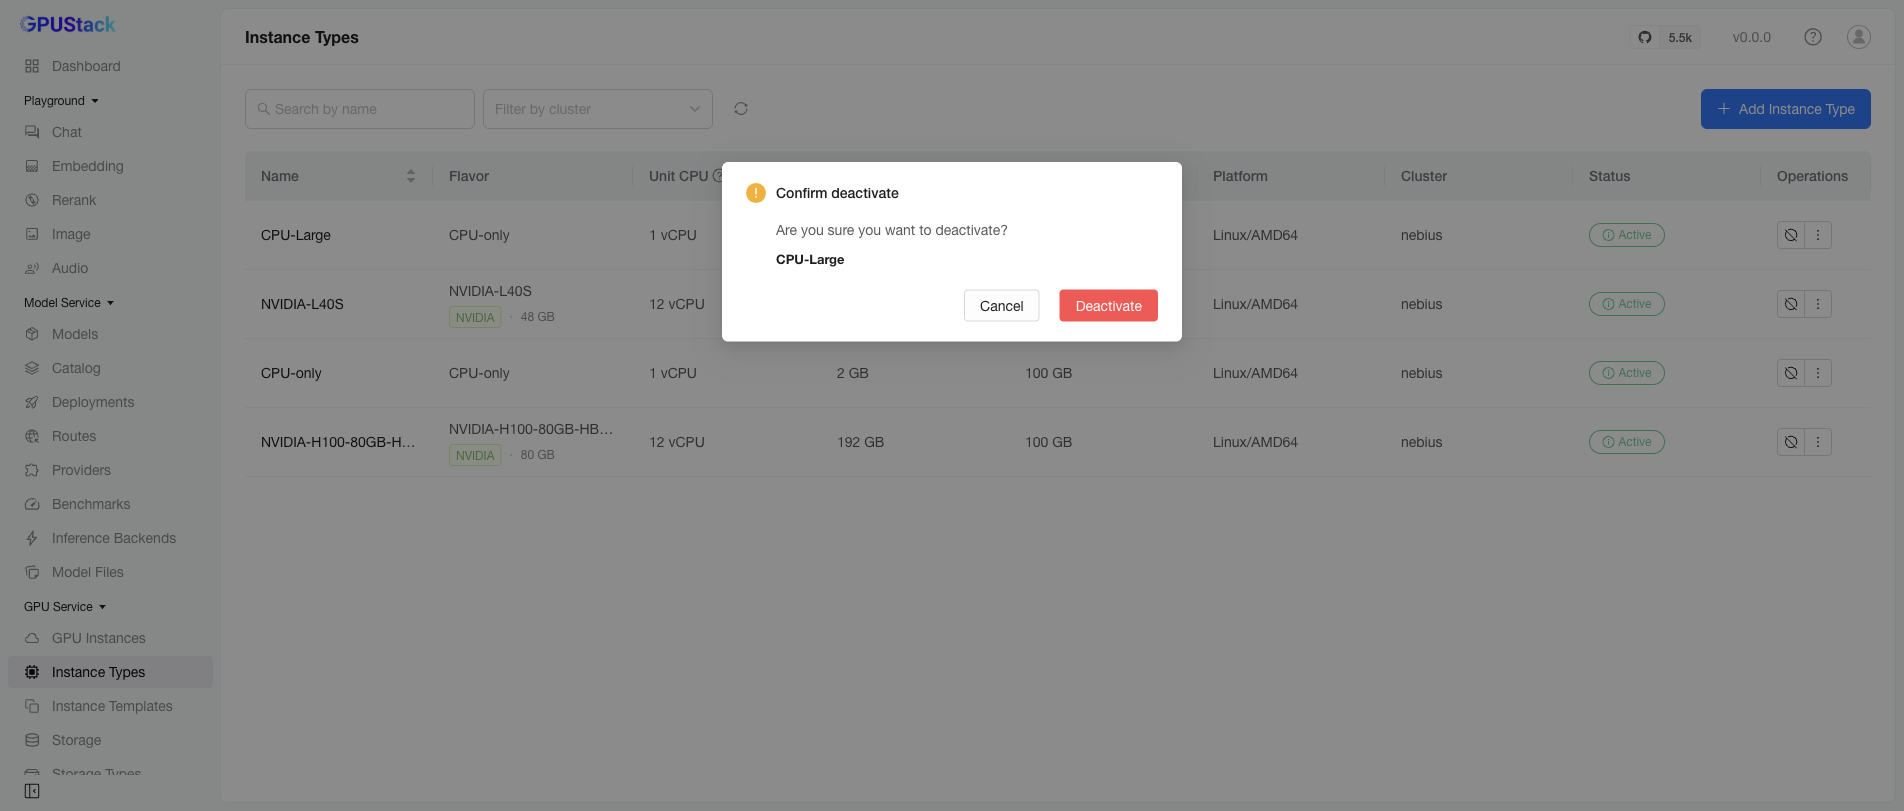Click the deactivate icon for NVIDIA-H100 row
This screenshot has width=1904, height=811.
(1791, 442)
